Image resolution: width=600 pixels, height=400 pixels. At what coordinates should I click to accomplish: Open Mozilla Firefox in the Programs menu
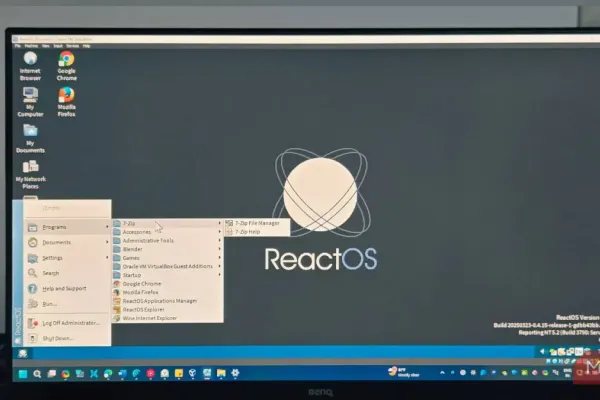[x=168, y=292]
